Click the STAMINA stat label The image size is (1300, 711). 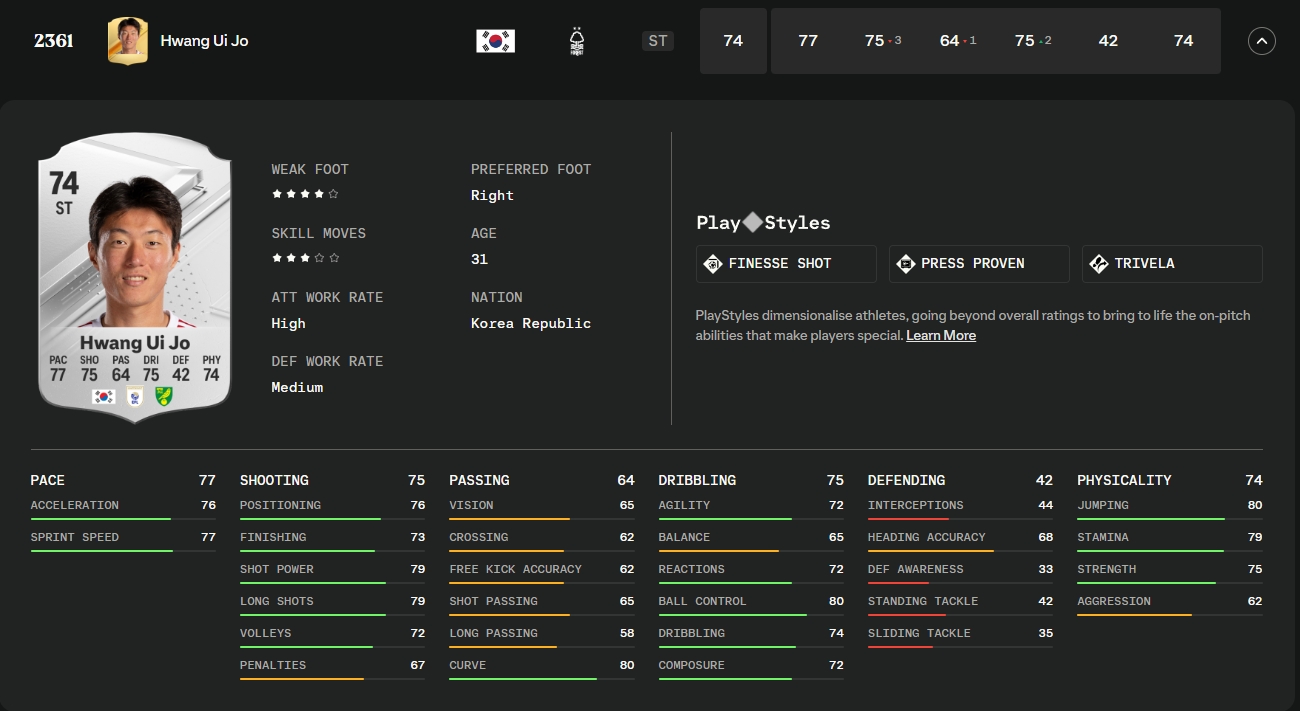(x=1103, y=537)
